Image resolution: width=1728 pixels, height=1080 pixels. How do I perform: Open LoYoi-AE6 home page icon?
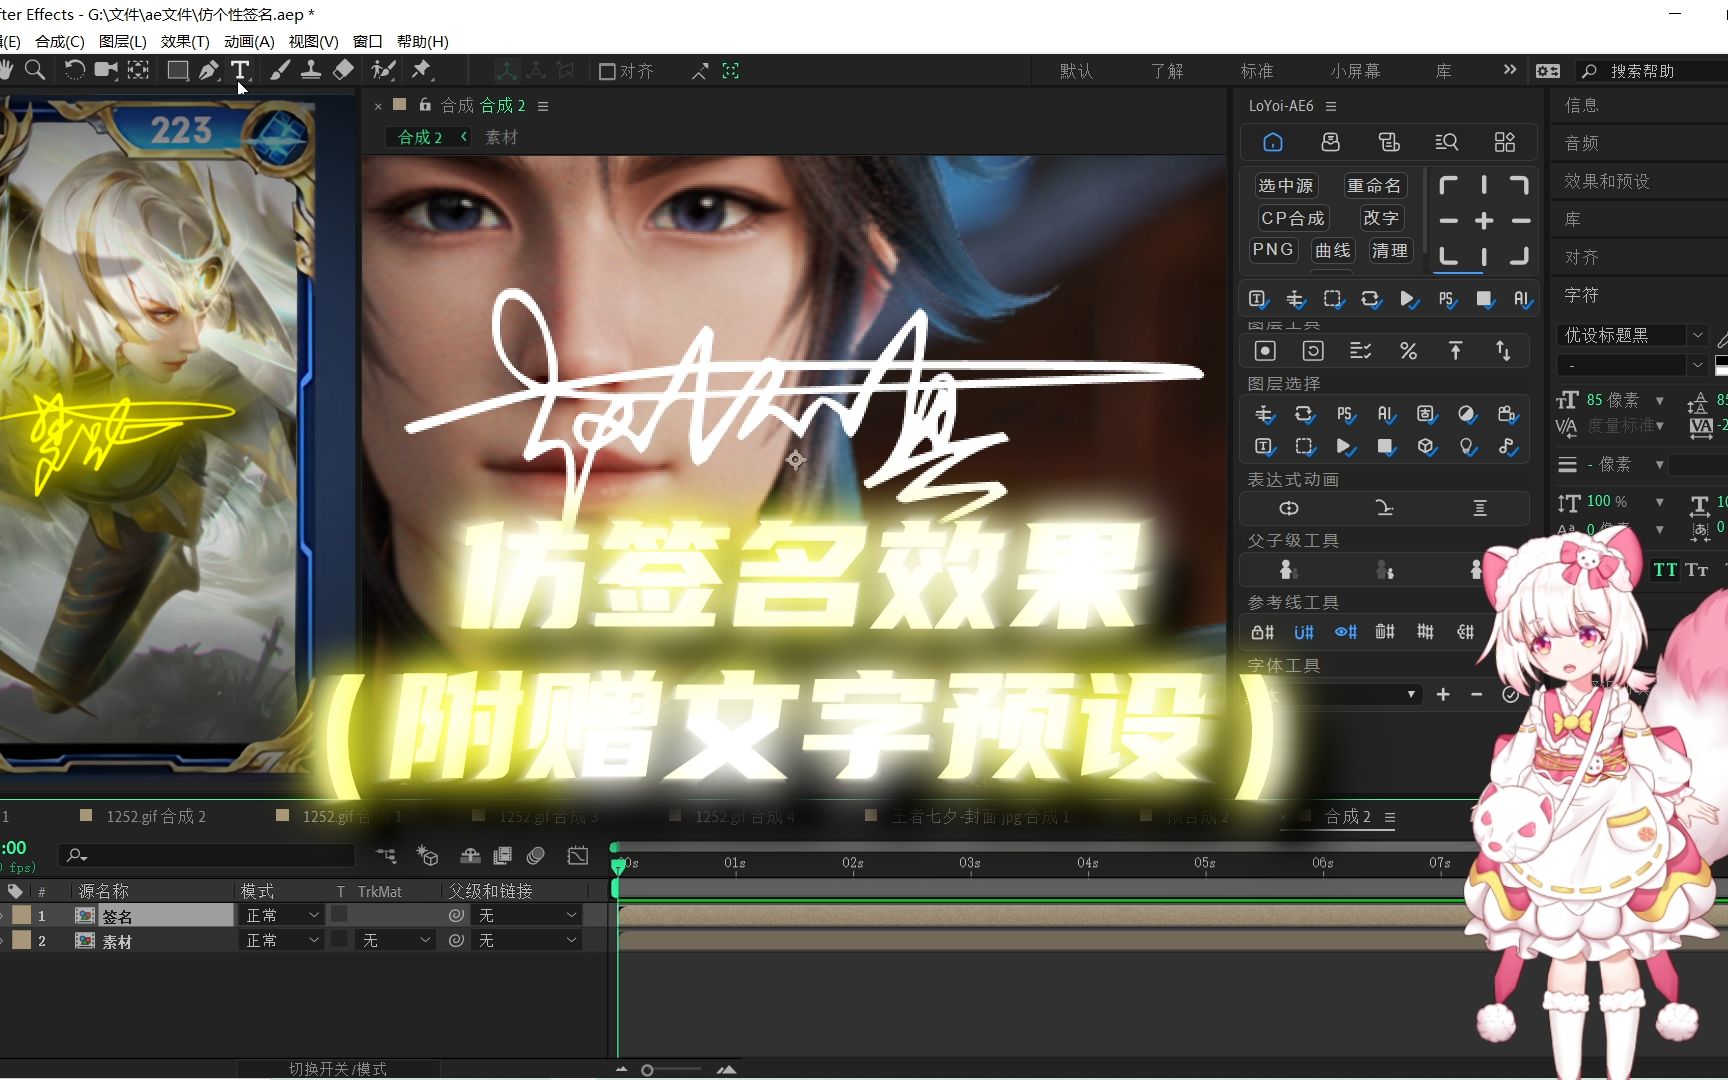pyautogui.click(x=1273, y=142)
